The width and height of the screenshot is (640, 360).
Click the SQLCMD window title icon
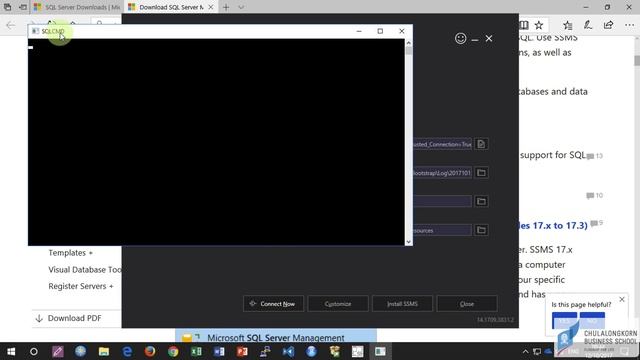tap(36, 31)
